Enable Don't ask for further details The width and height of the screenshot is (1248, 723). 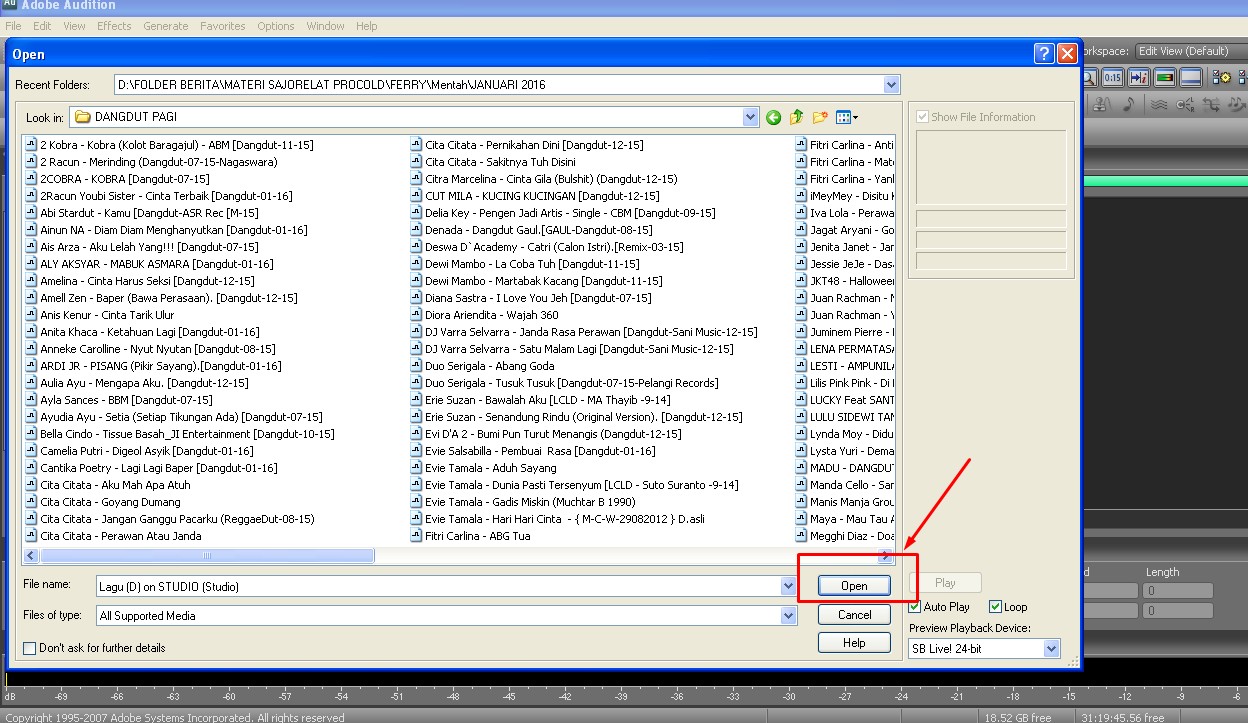(x=29, y=648)
